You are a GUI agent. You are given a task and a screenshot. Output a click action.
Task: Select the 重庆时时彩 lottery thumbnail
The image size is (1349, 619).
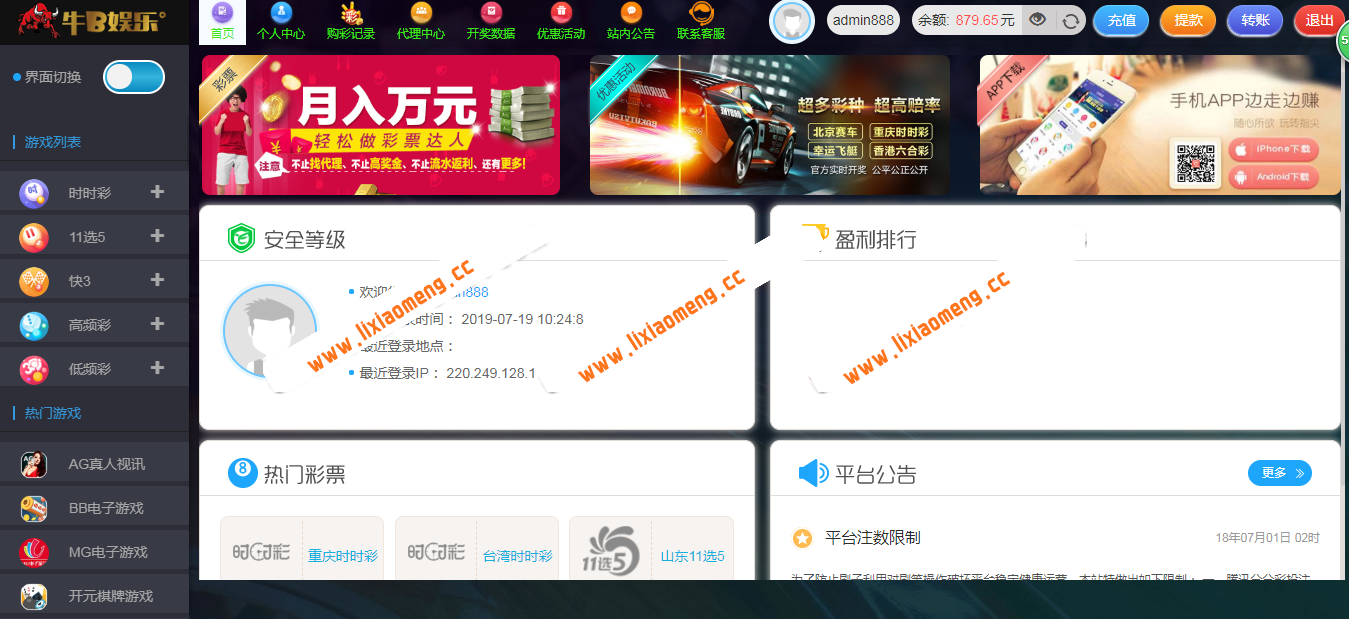301,553
